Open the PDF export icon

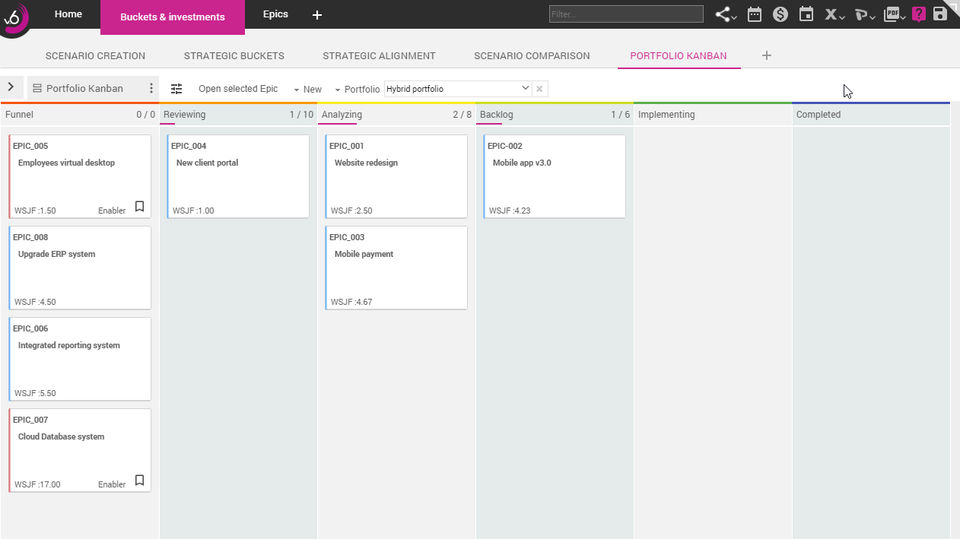[x=894, y=14]
